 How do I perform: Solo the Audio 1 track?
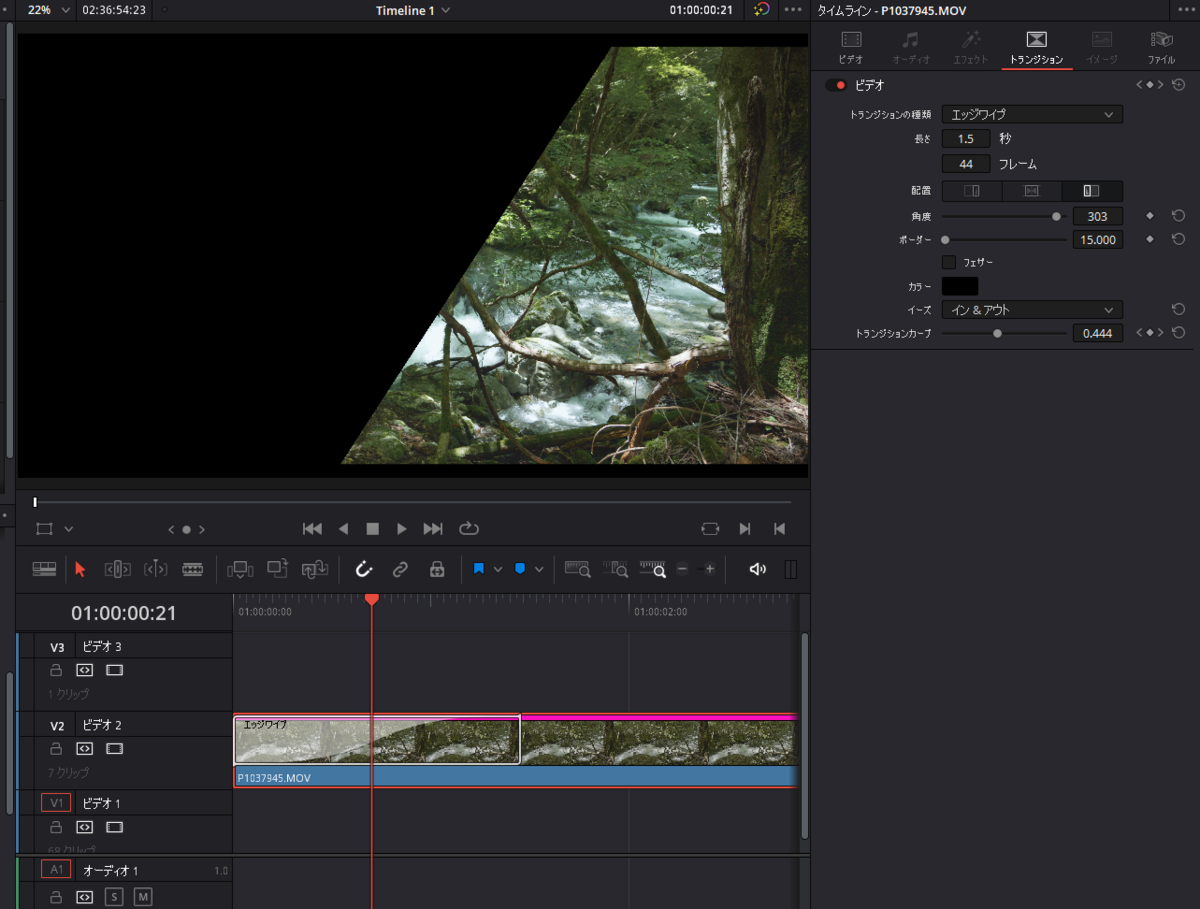[114, 897]
